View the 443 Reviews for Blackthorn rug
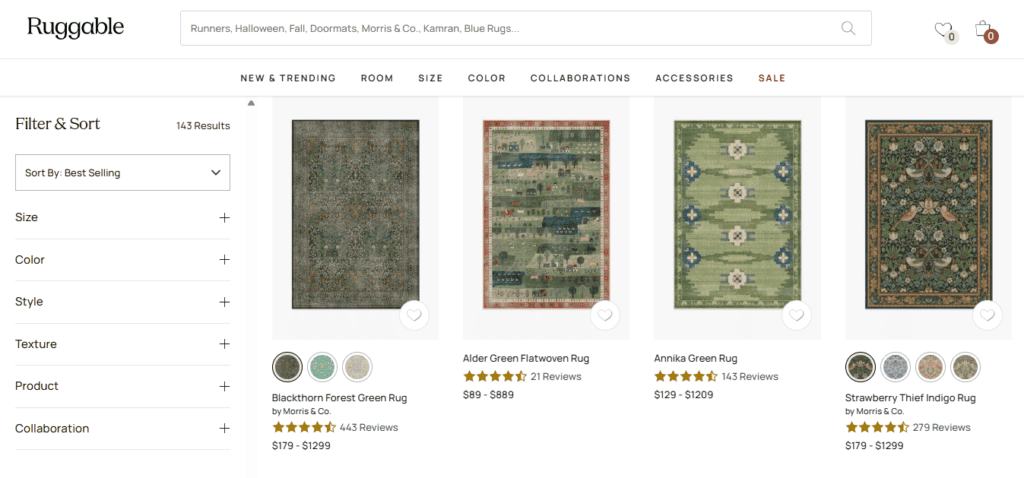This screenshot has height=478, width=1024. pyautogui.click(x=368, y=428)
